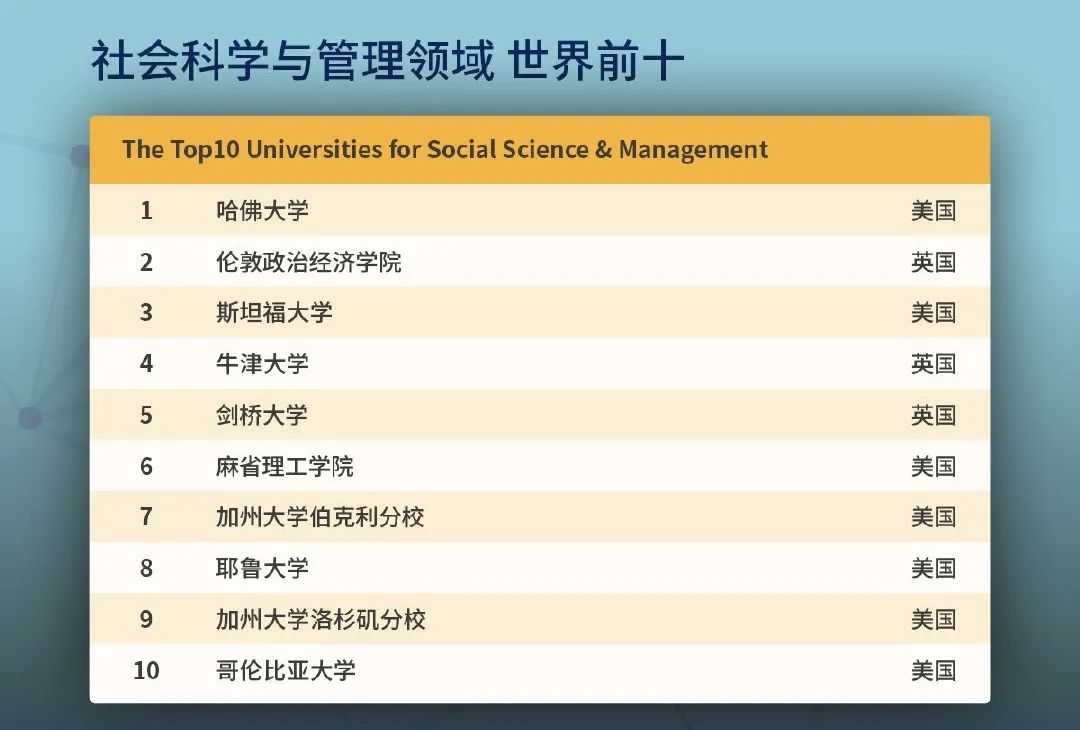The image size is (1080, 730).
Task: Click rank number 5 beside 剑桥大学
Action: pyautogui.click(x=146, y=415)
